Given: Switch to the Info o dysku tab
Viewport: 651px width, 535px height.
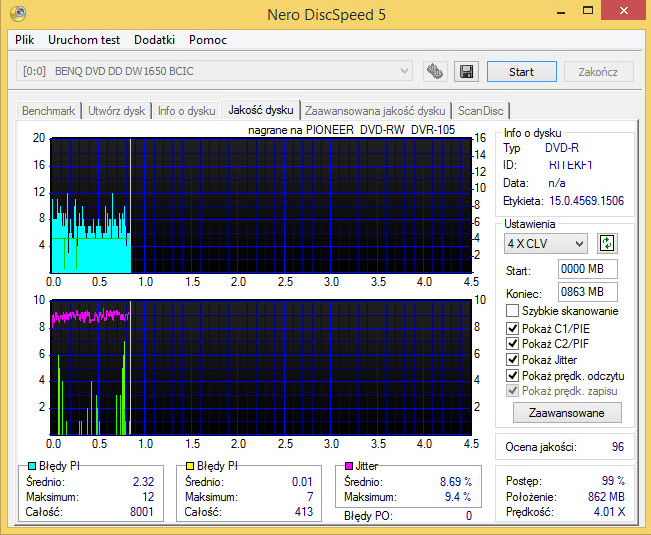Looking at the screenshot, I should pyautogui.click(x=186, y=111).
